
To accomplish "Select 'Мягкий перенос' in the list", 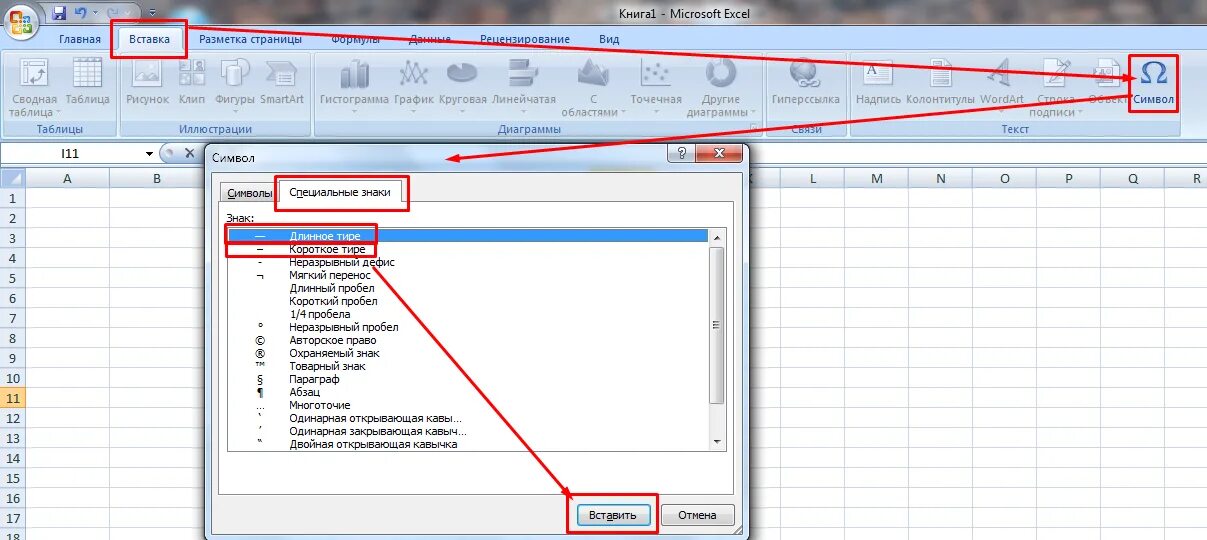I will click(x=468, y=275).
